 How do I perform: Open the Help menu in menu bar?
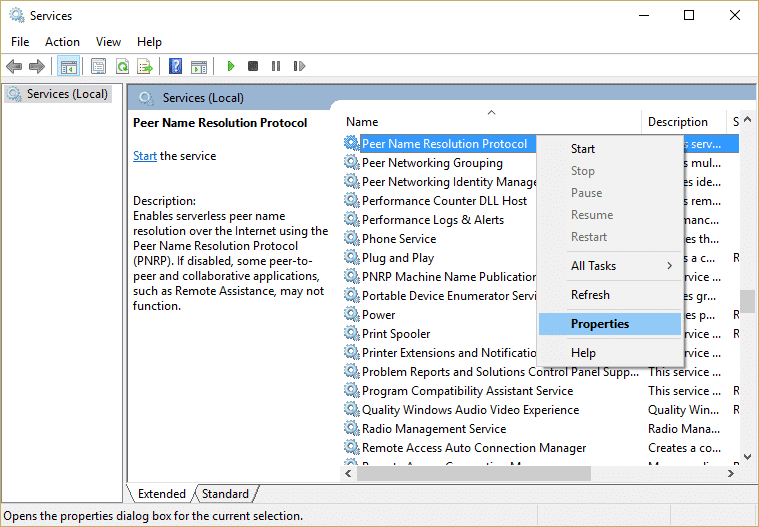149,42
